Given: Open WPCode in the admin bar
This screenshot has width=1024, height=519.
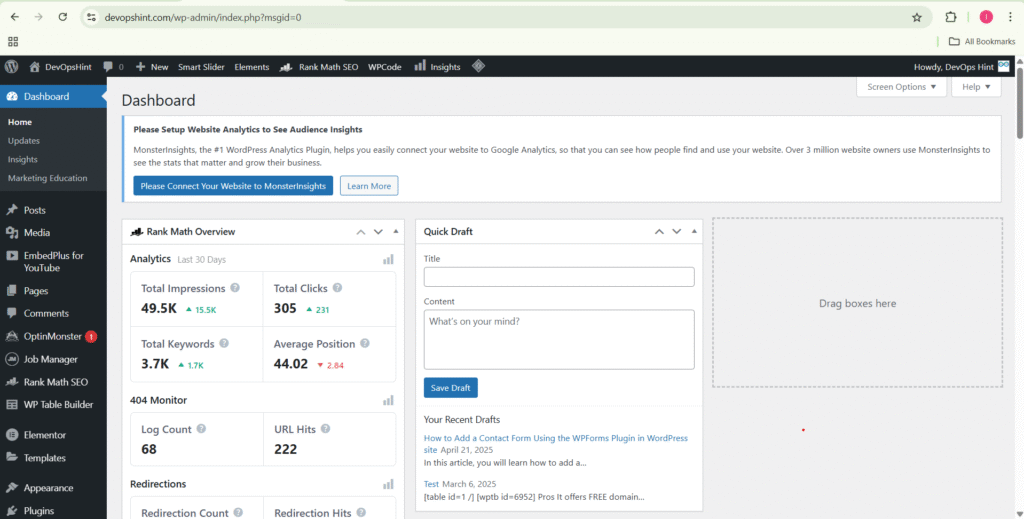Looking at the screenshot, I should click(x=385, y=67).
